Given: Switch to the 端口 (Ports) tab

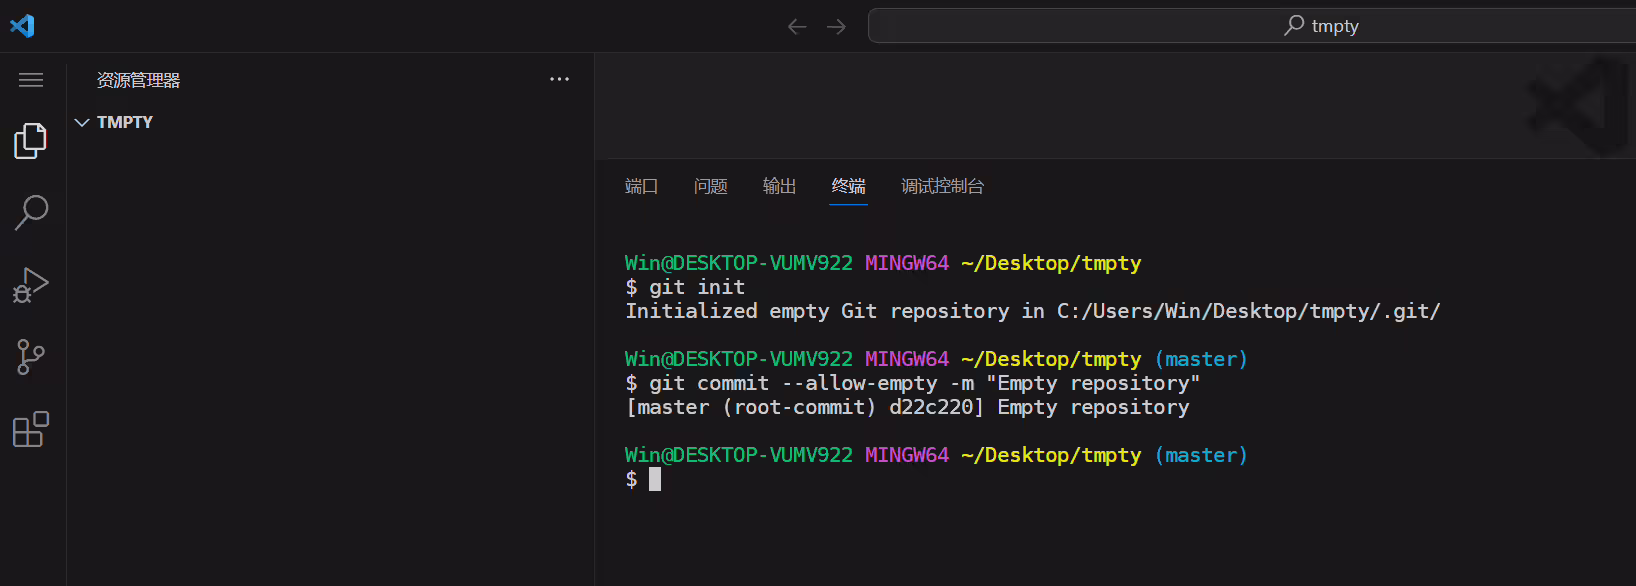Looking at the screenshot, I should click(641, 186).
